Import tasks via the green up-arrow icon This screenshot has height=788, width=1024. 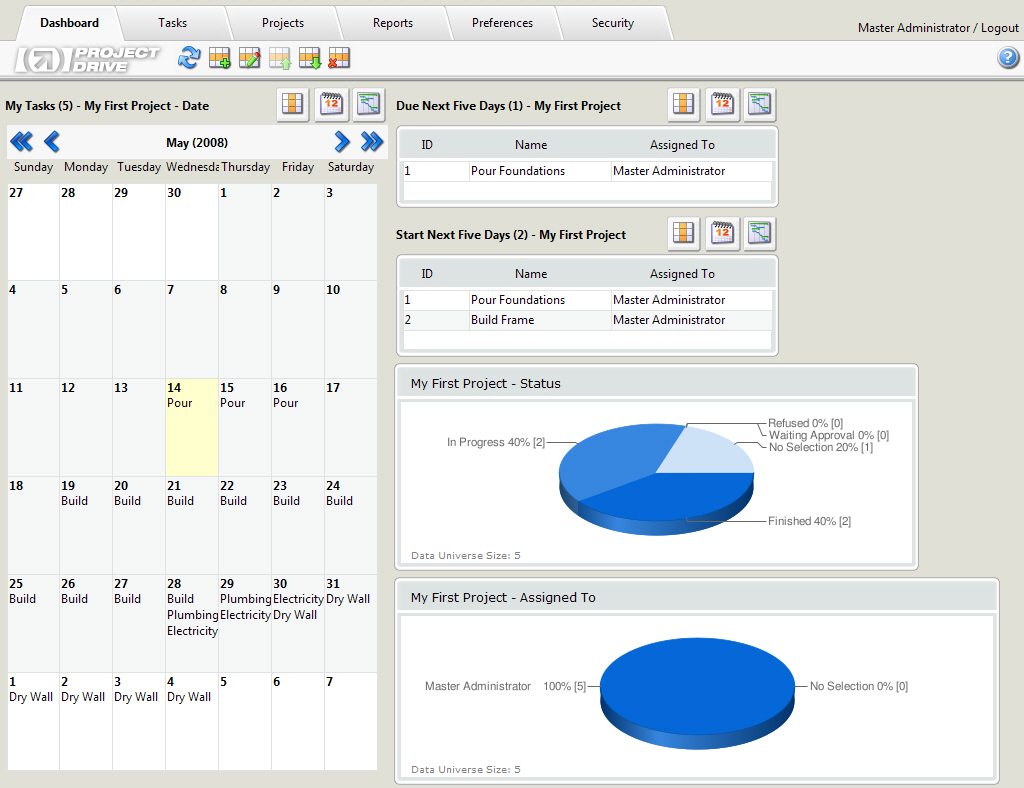coord(279,58)
